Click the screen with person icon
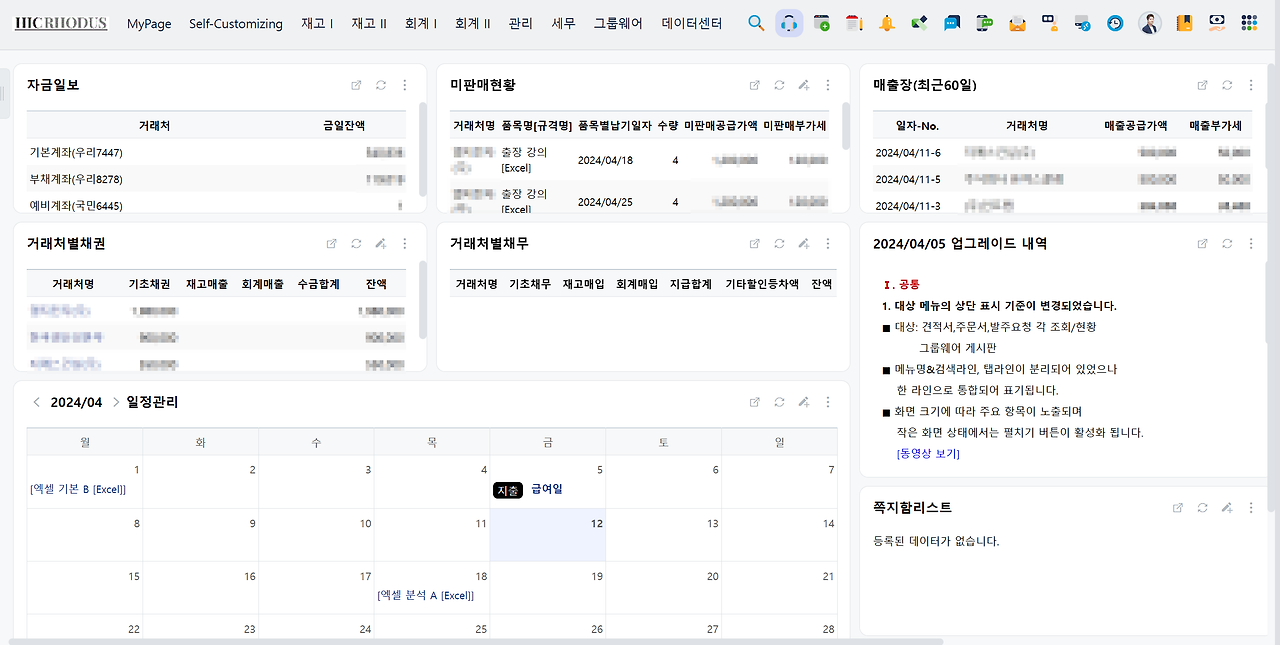 (x=1049, y=22)
